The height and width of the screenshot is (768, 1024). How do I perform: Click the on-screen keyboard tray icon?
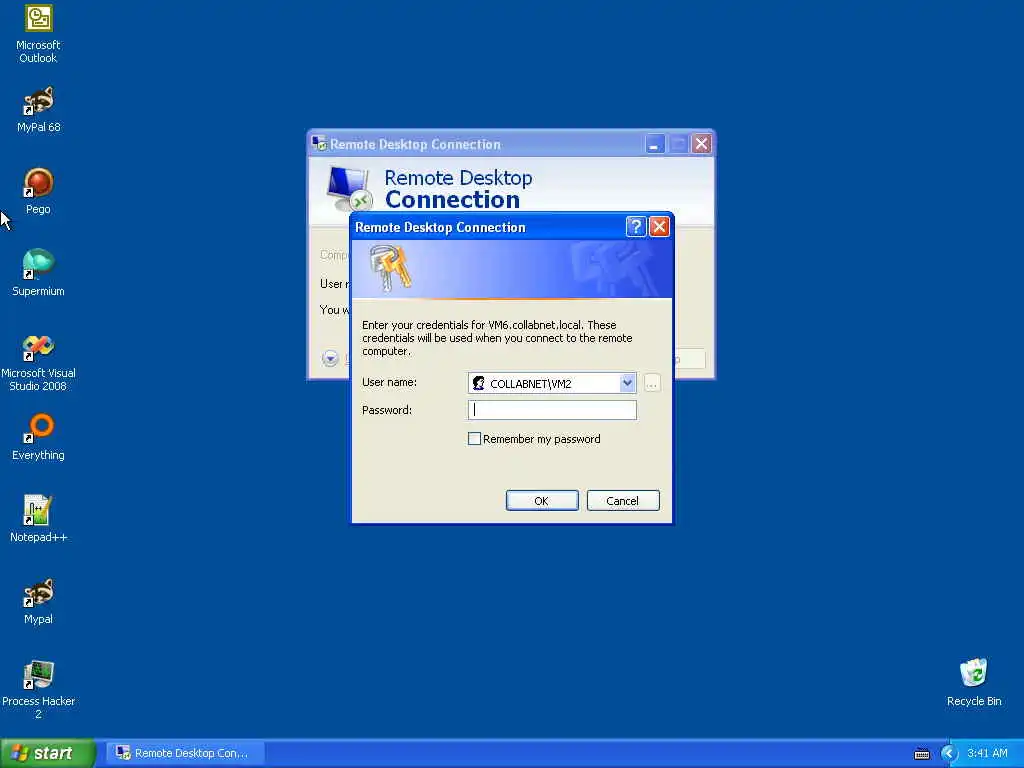pyautogui.click(x=922, y=754)
